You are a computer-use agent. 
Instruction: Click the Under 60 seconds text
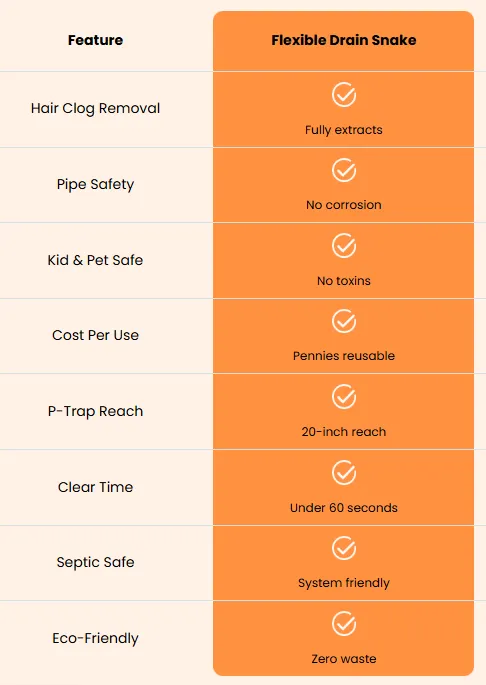tap(344, 508)
